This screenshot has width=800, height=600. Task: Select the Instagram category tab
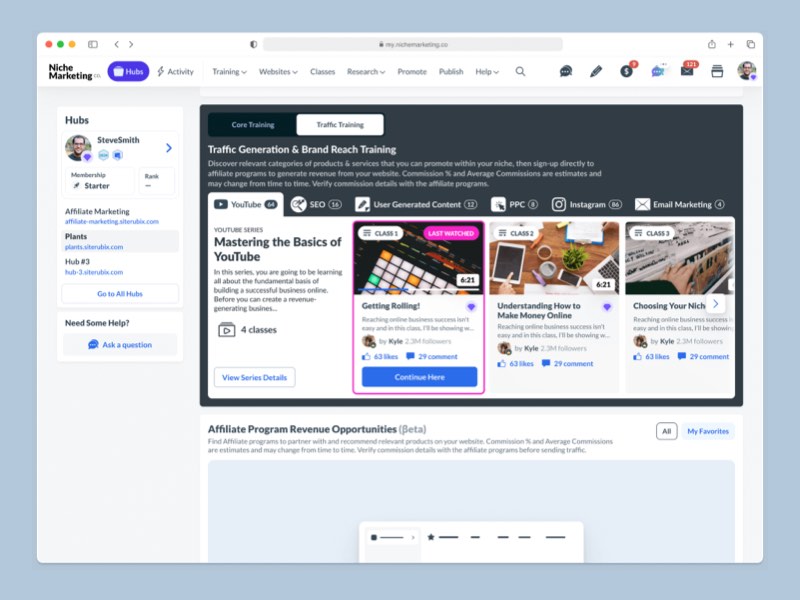587,204
